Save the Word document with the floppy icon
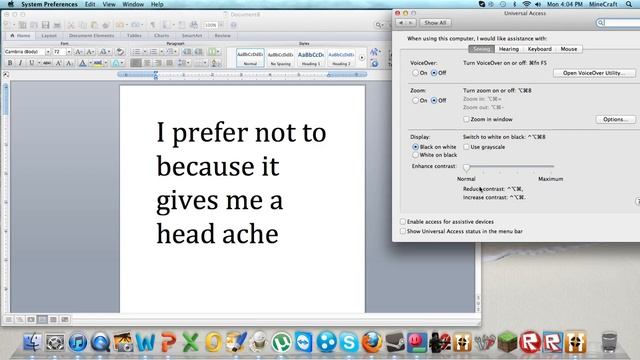This screenshot has width=640, height=360. click(x=45, y=25)
